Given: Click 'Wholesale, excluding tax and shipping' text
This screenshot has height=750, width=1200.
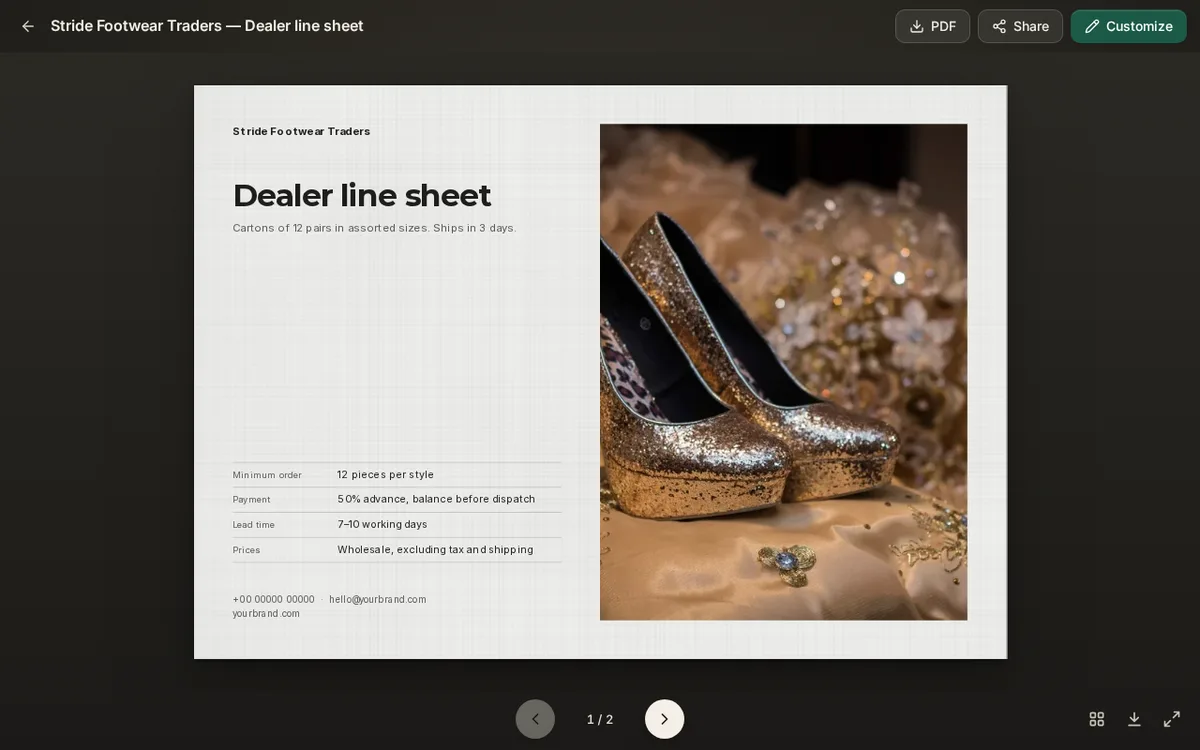Looking at the screenshot, I should coord(435,550).
